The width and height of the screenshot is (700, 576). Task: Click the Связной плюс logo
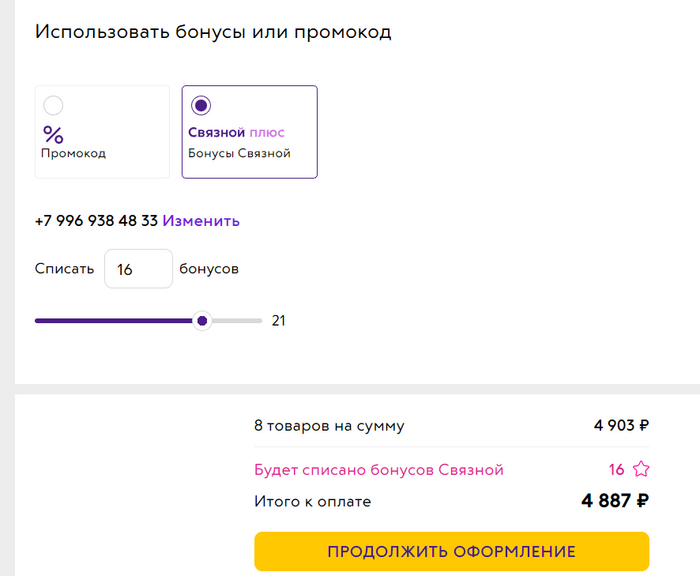tap(236, 132)
